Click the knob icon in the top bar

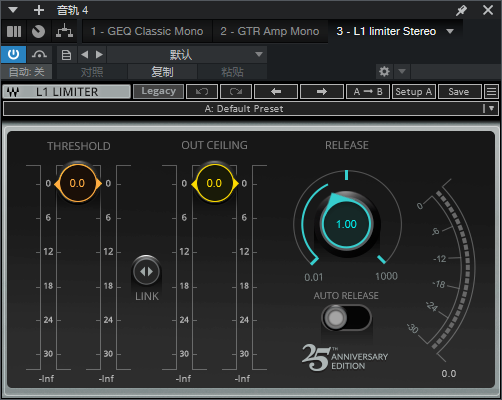pyautogui.click(x=38, y=32)
